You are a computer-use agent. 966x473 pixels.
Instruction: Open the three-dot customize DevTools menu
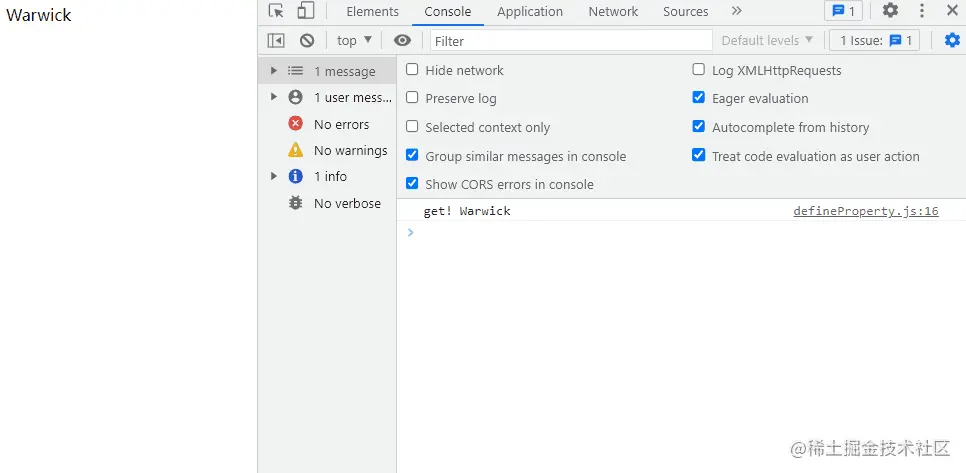click(x=922, y=10)
